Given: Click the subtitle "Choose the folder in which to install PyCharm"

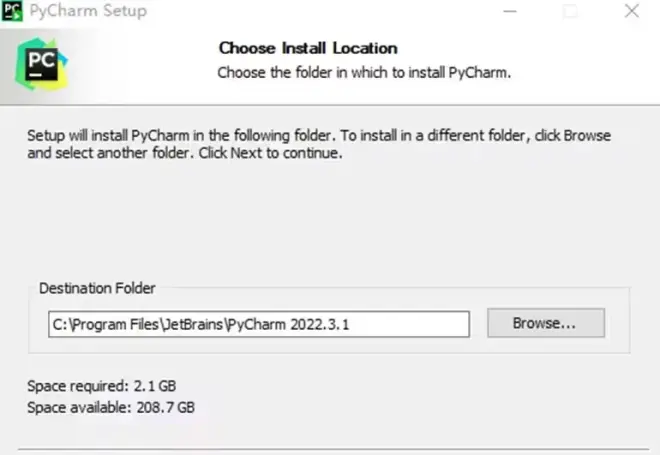Looking at the screenshot, I should pos(364,72).
